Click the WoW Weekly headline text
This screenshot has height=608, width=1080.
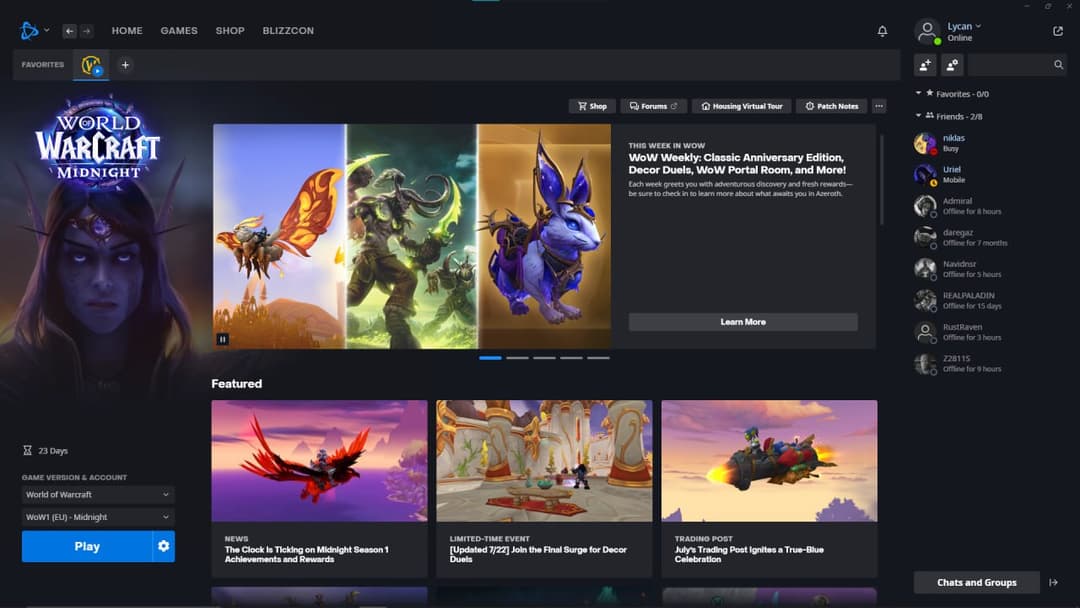pos(737,164)
